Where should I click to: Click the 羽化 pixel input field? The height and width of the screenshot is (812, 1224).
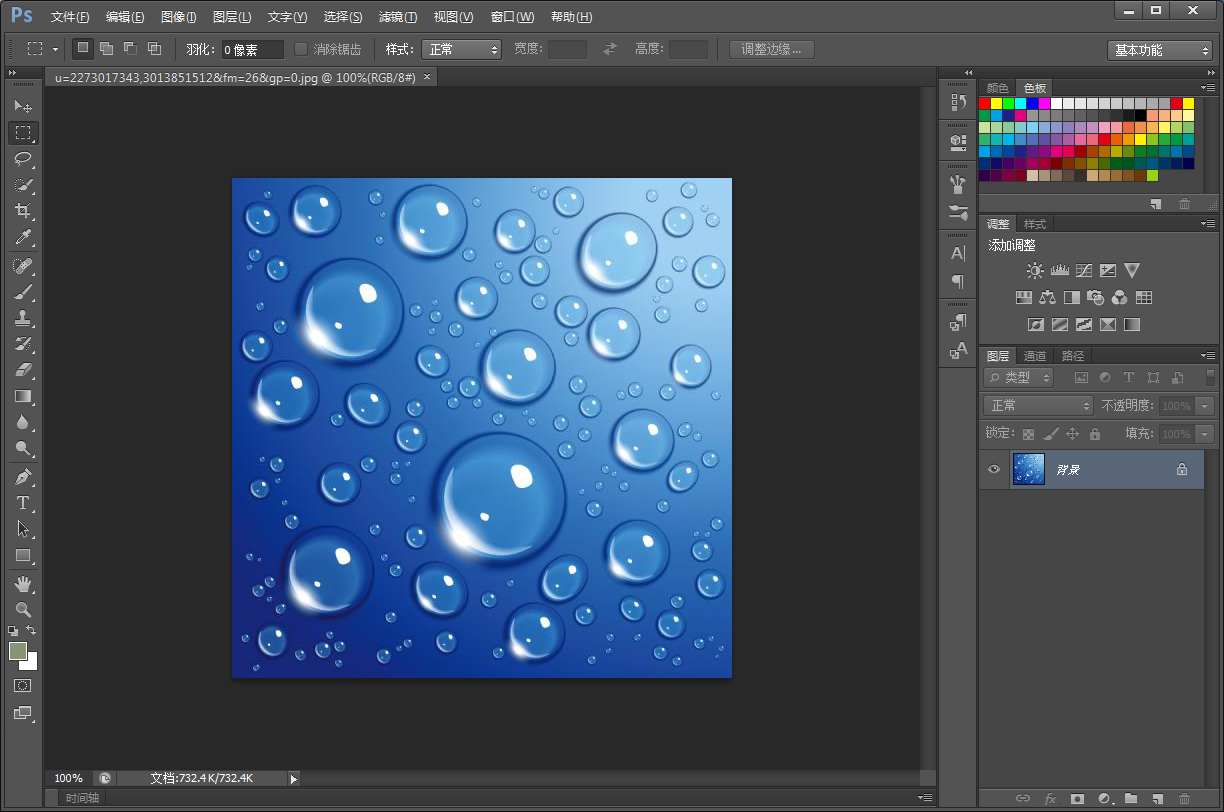coord(252,49)
